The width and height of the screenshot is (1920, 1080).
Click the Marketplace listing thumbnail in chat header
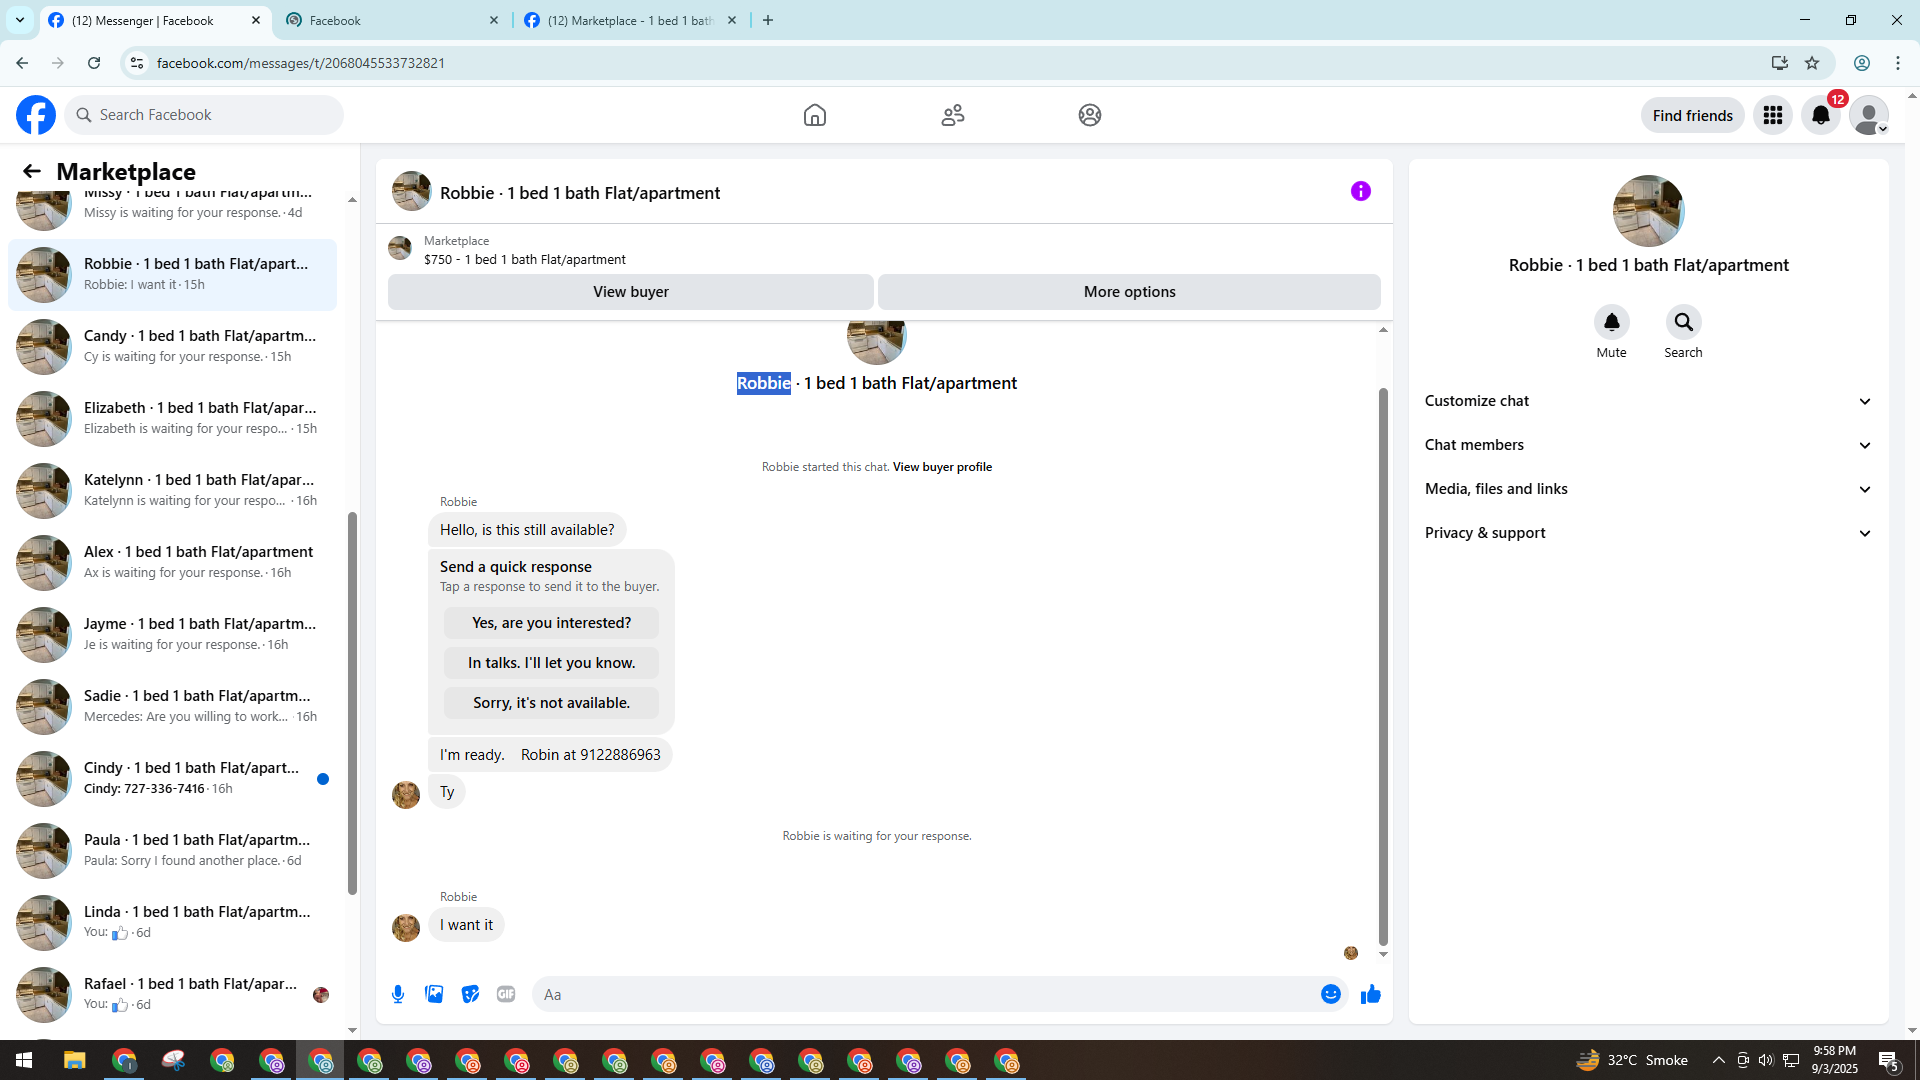(400, 248)
